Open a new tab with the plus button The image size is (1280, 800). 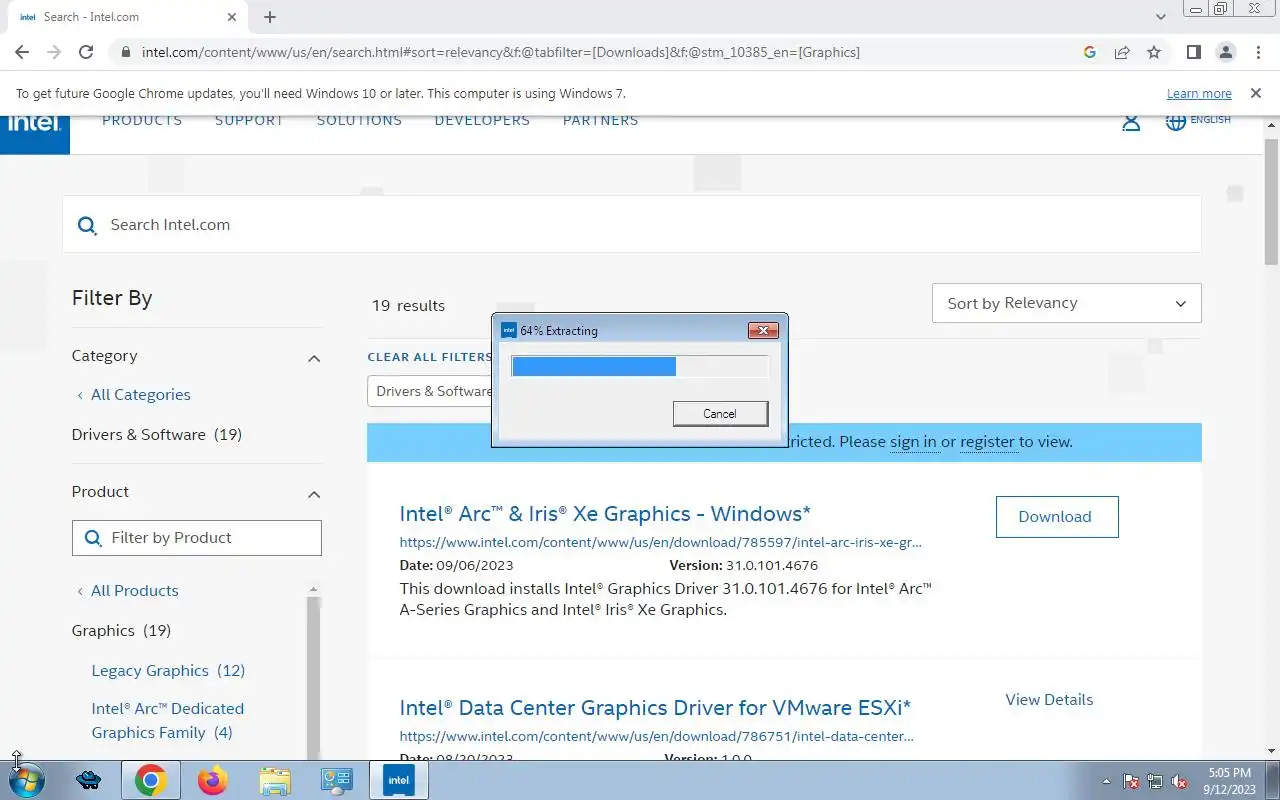[270, 17]
